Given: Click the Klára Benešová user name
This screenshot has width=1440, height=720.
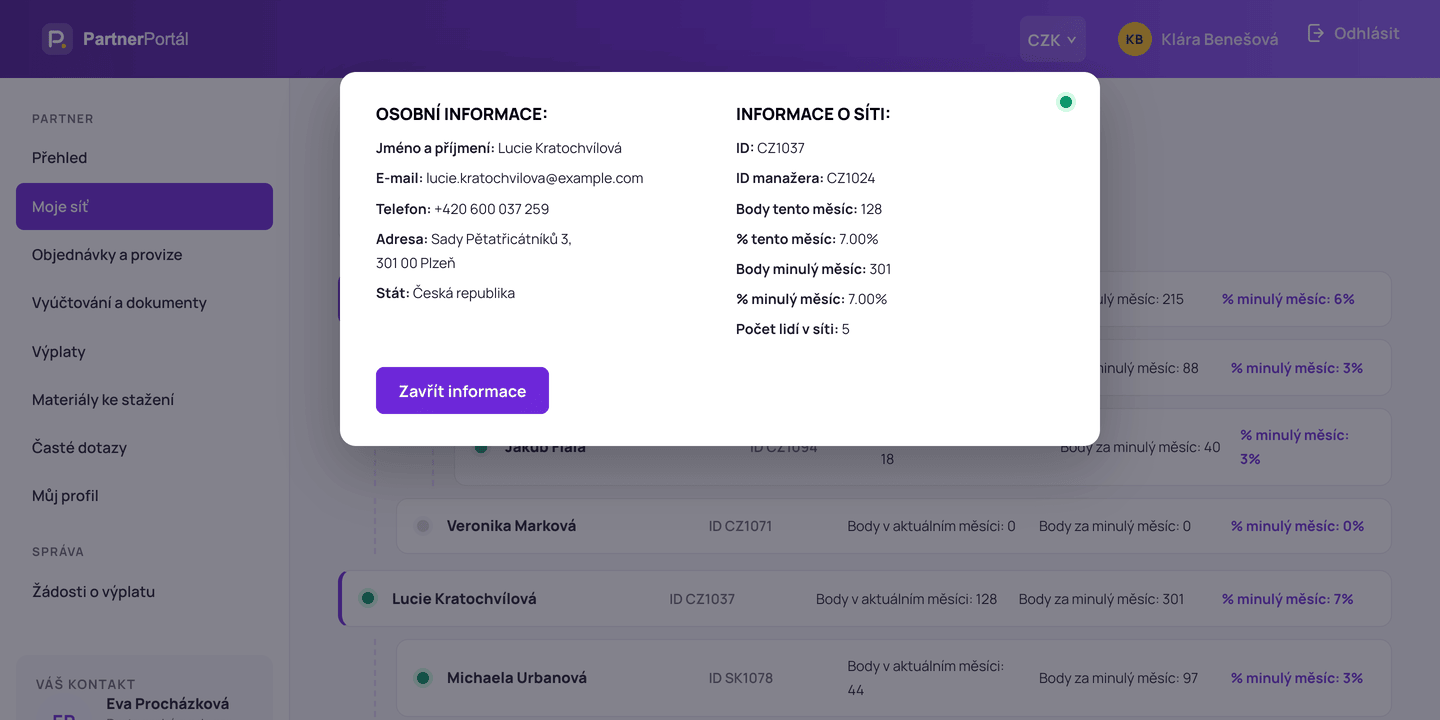Looking at the screenshot, I should tap(1220, 40).
